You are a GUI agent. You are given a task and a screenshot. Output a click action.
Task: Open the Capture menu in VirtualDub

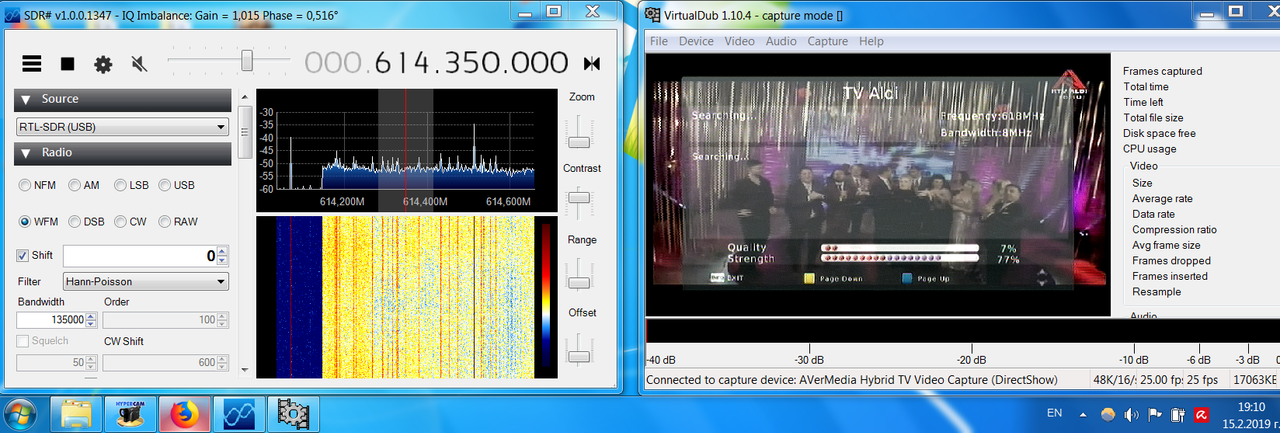pyautogui.click(x=827, y=41)
